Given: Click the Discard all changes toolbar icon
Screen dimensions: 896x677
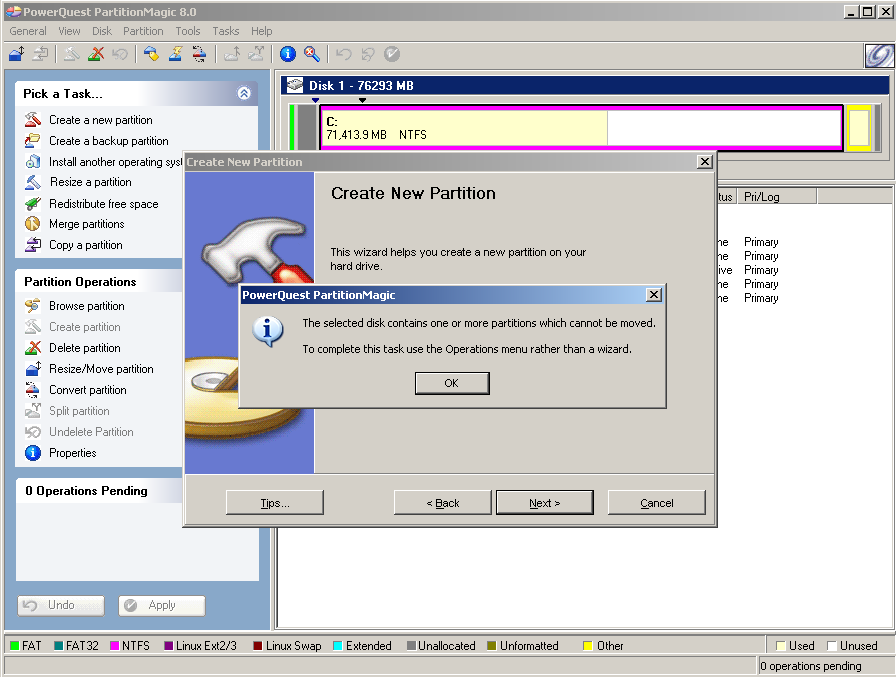Looking at the screenshot, I should [367, 54].
